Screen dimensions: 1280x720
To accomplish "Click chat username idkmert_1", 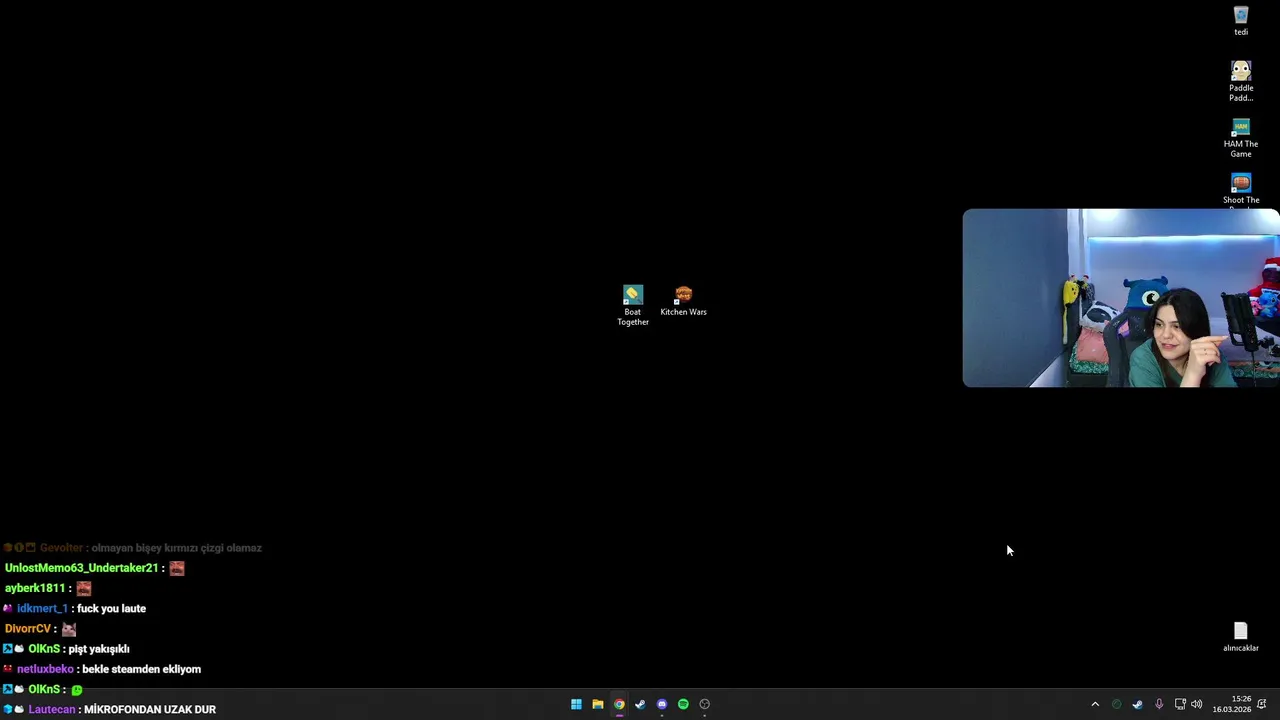I will pyautogui.click(x=42, y=608).
